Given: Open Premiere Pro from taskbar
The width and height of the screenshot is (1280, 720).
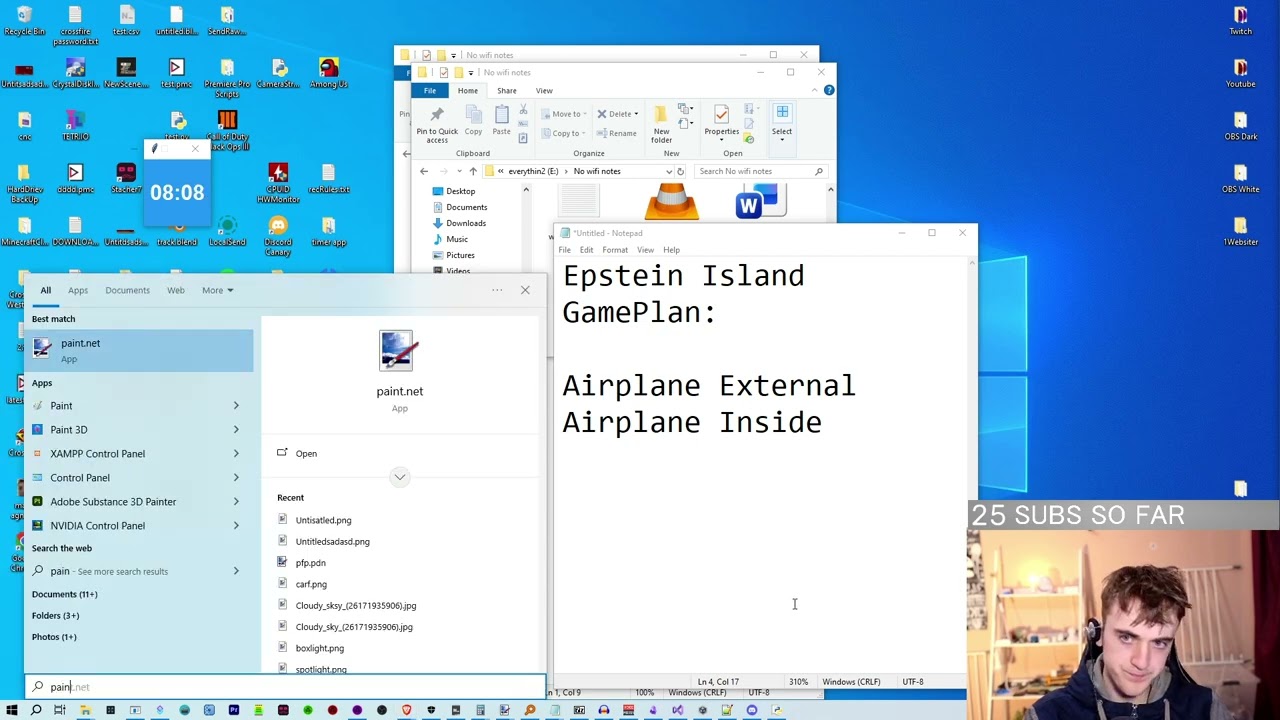Looking at the screenshot, I should (x=233, y=710).
